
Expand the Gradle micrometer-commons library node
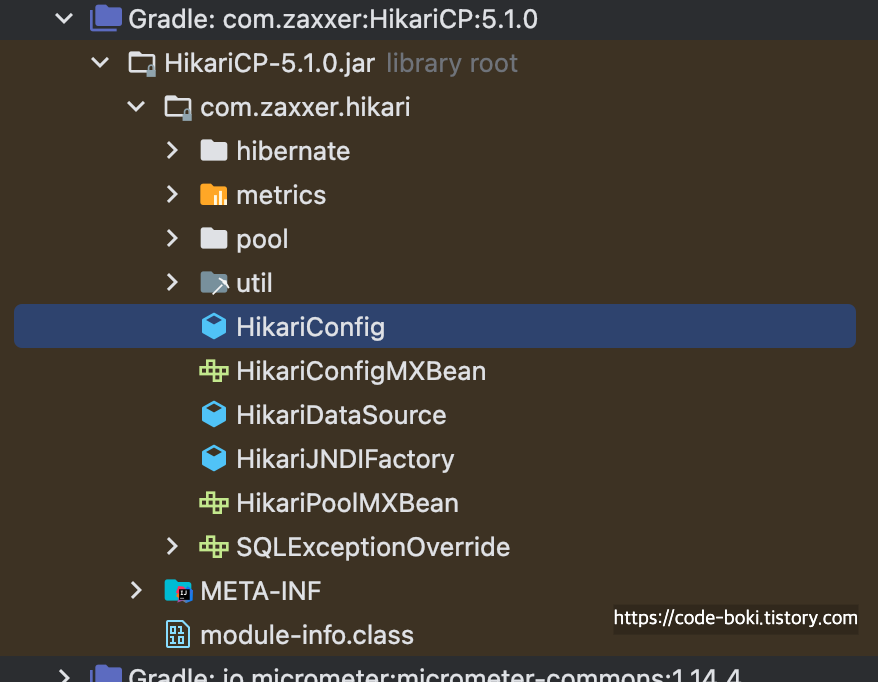click(x=65, y=675)
